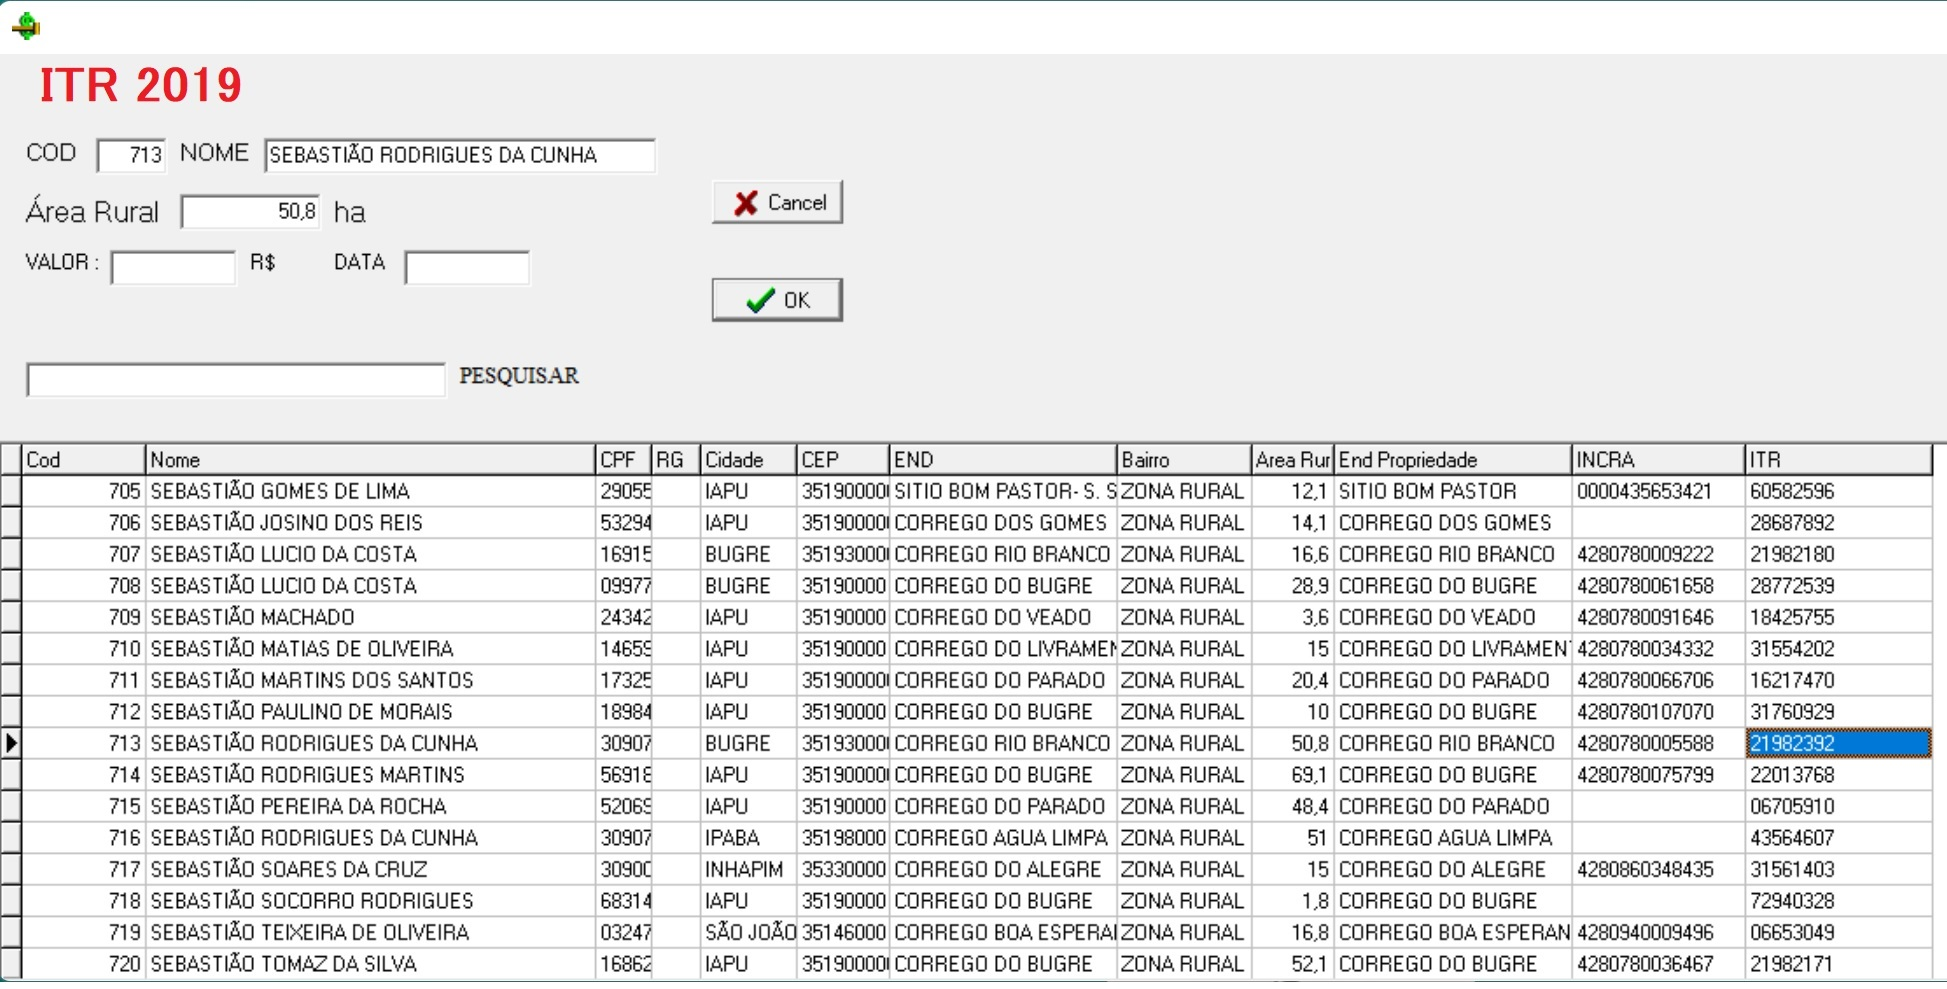
Task: Click highlighted ITR cell 21982392
Action: pyautogui.click(x=1837, y=744)
